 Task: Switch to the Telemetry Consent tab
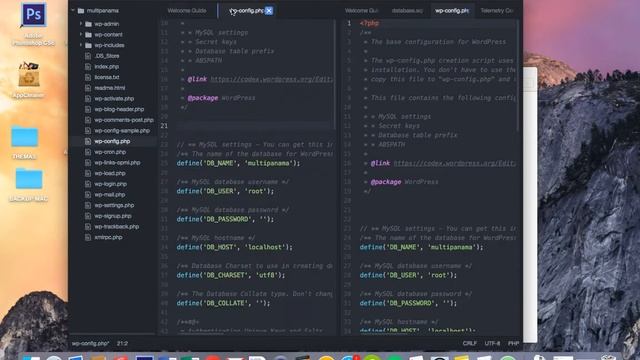click(496, 11)
